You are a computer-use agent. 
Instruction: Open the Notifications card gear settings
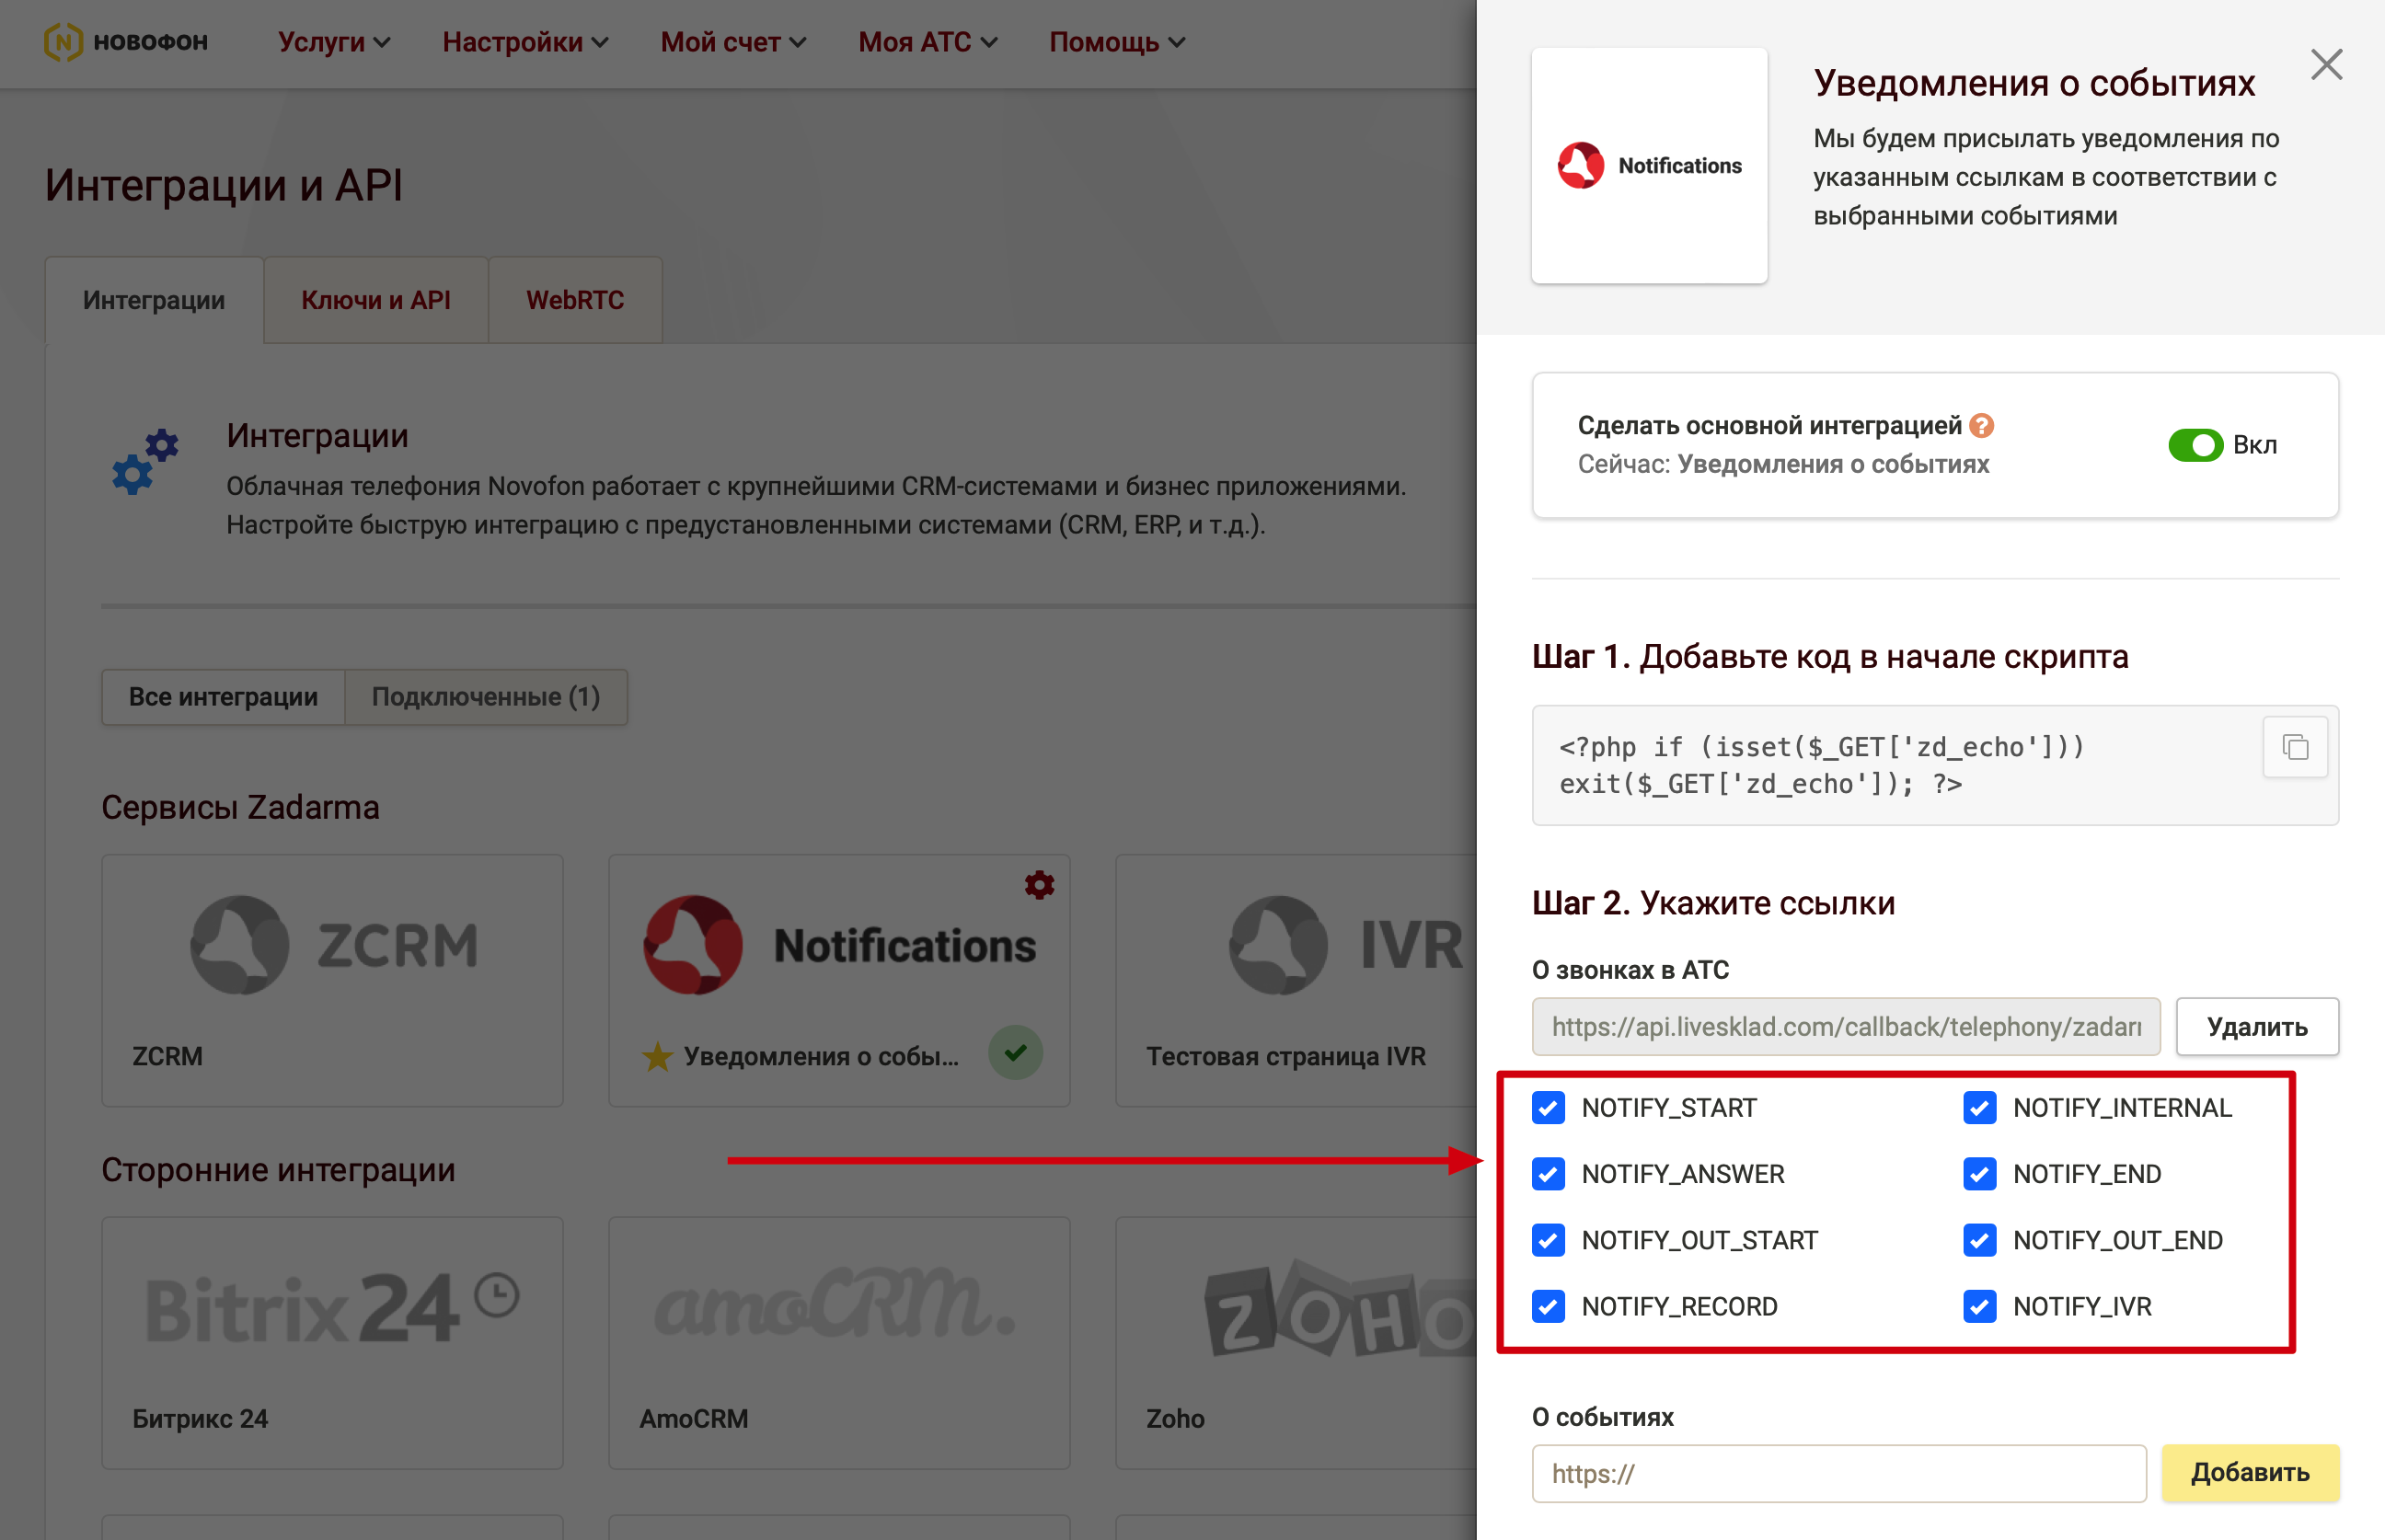point(1039,885)
